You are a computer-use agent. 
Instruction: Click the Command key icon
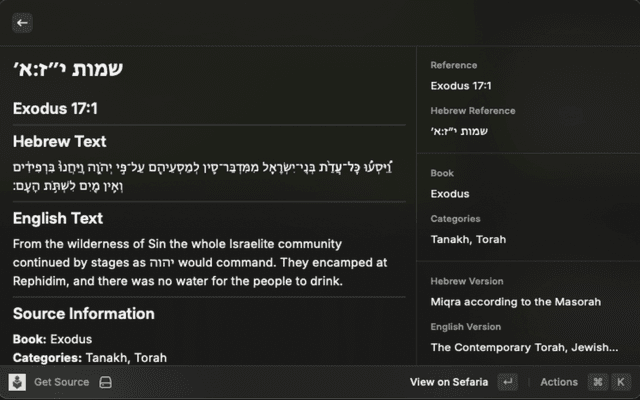597,382
